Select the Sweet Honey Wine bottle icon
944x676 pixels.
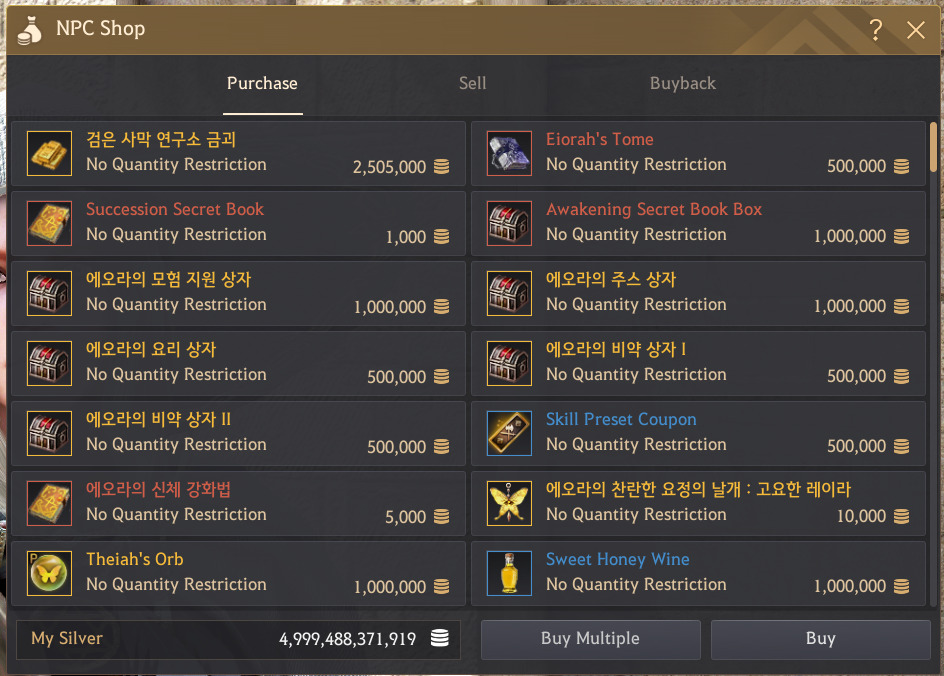(509, 573)
